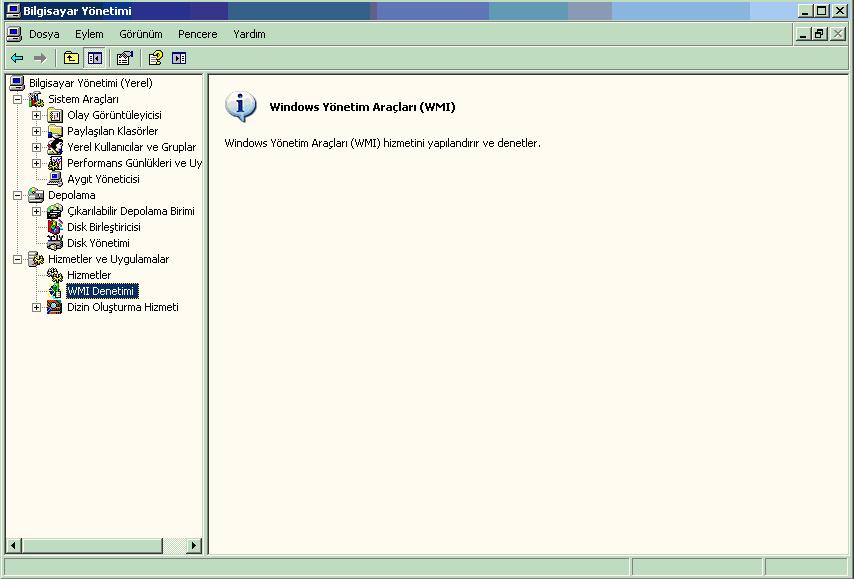Click the Disk Birleştiricisi icon
Viewport: 854px width, 579px height.
[x=55, y=227]
